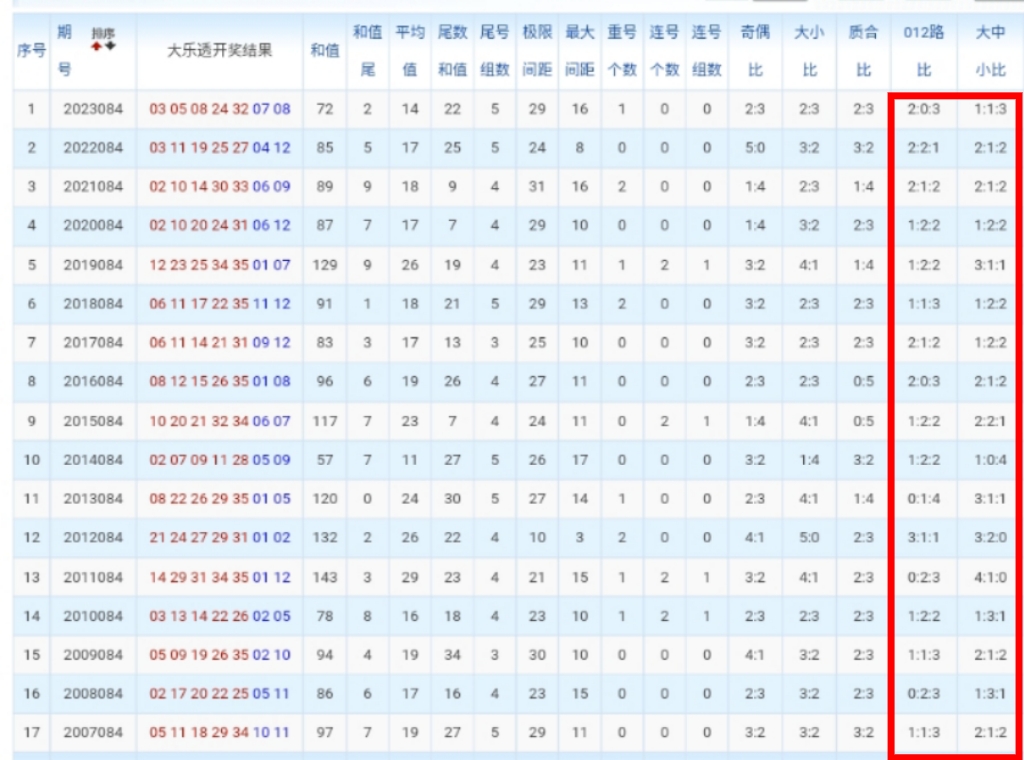Screen dimensions: 1024x760
Task: Click draw result 12 23 25 34 35 01 07
Action: 219,265
